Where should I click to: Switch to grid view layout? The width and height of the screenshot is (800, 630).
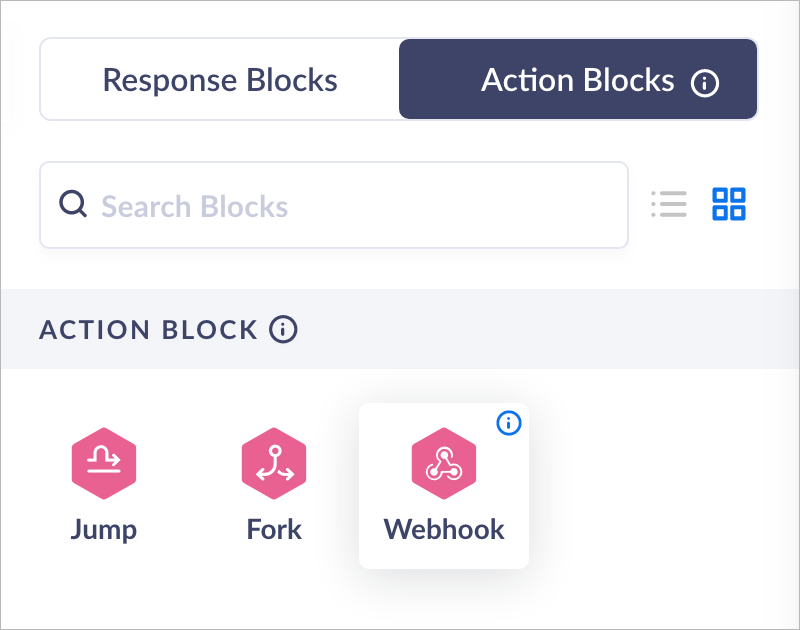[x=729, y=204]
